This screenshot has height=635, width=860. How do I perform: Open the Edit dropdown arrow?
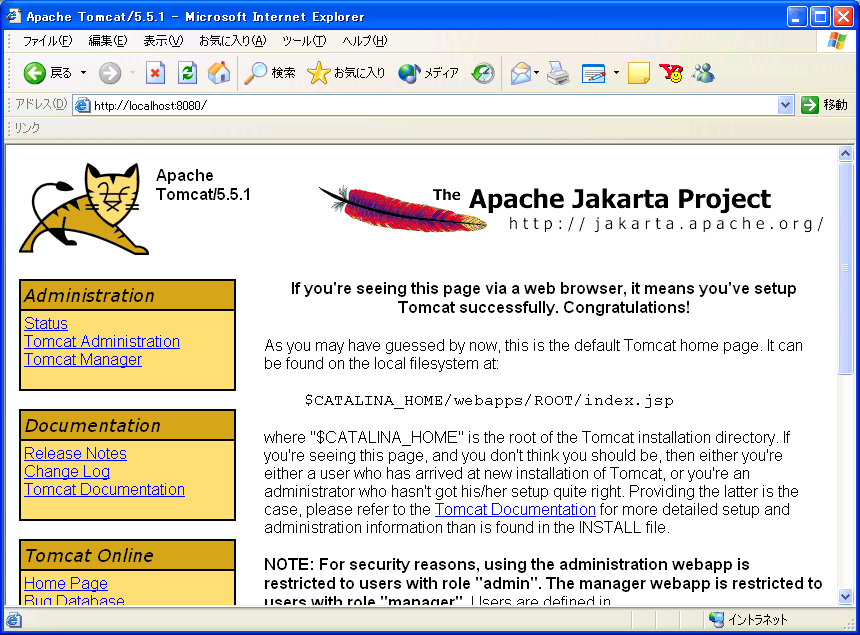pyautogui.click(x=616, y=73)
